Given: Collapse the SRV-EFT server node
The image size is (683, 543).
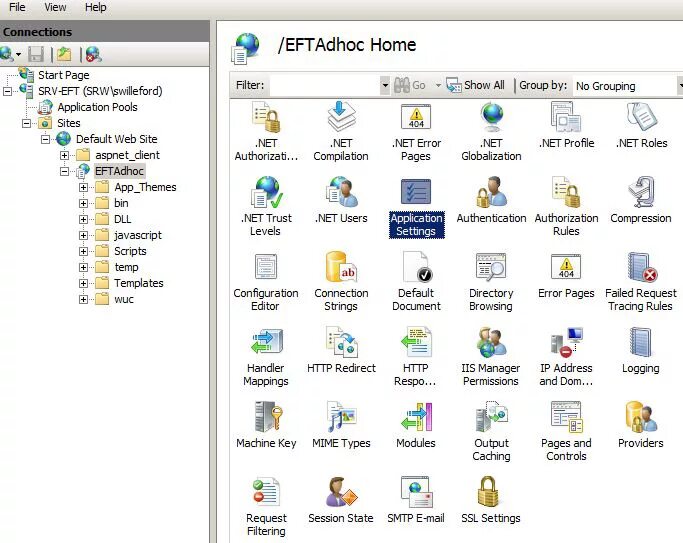Looking at the screenshot, I should pyautogui.click(x=7, y=91).
